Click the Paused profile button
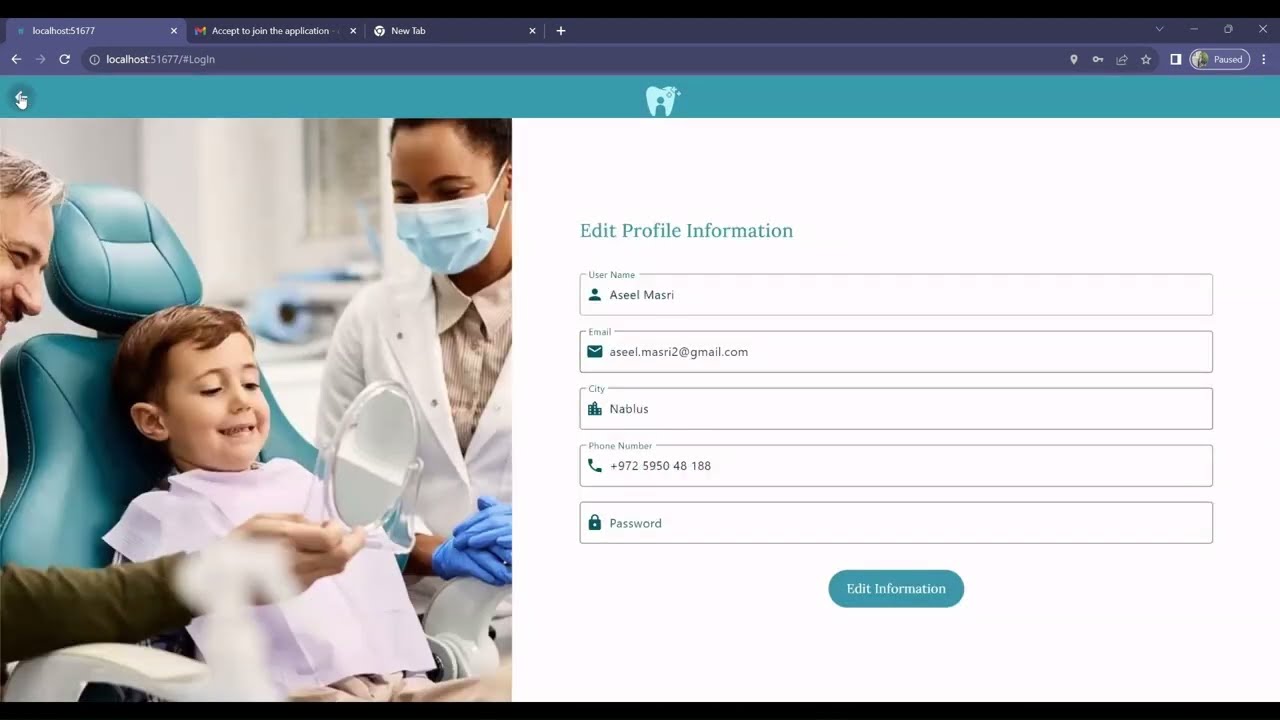The height and width of the screenshot is (720, 1280). point(1219,59)
